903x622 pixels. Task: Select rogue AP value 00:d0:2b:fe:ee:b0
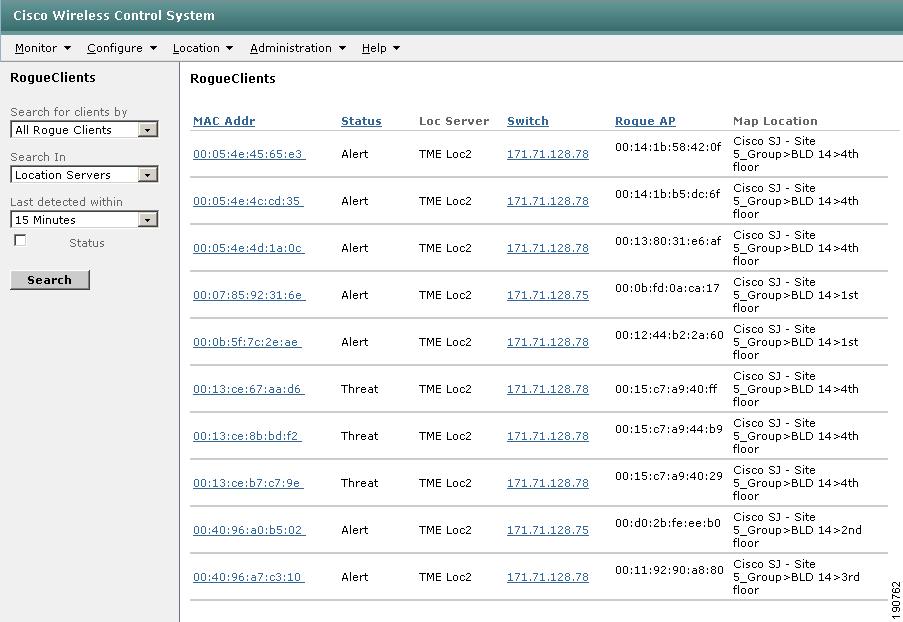tap(668, 524)
